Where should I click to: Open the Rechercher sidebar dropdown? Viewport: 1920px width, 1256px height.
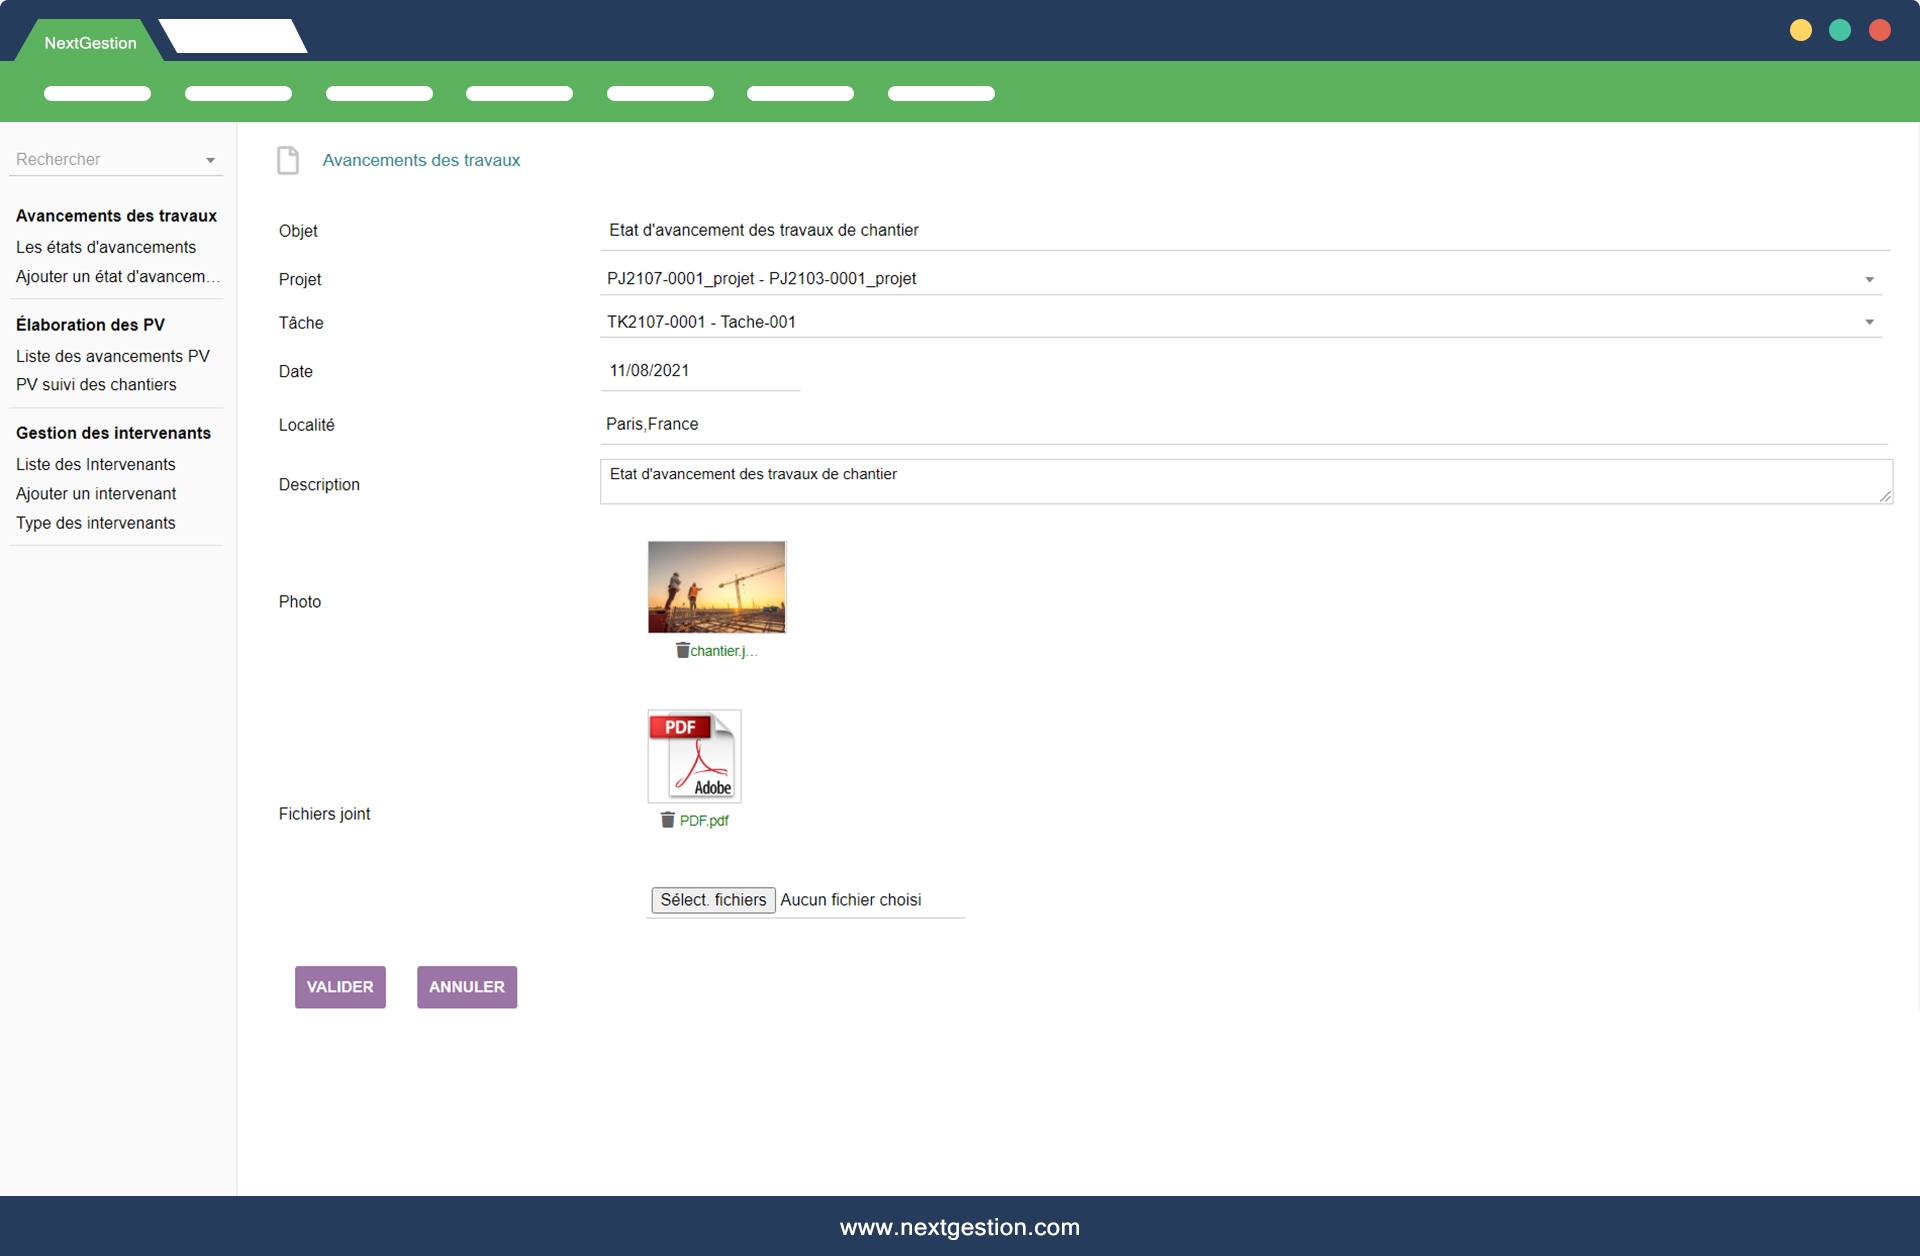pyautogui.click(x=210, y=160)
